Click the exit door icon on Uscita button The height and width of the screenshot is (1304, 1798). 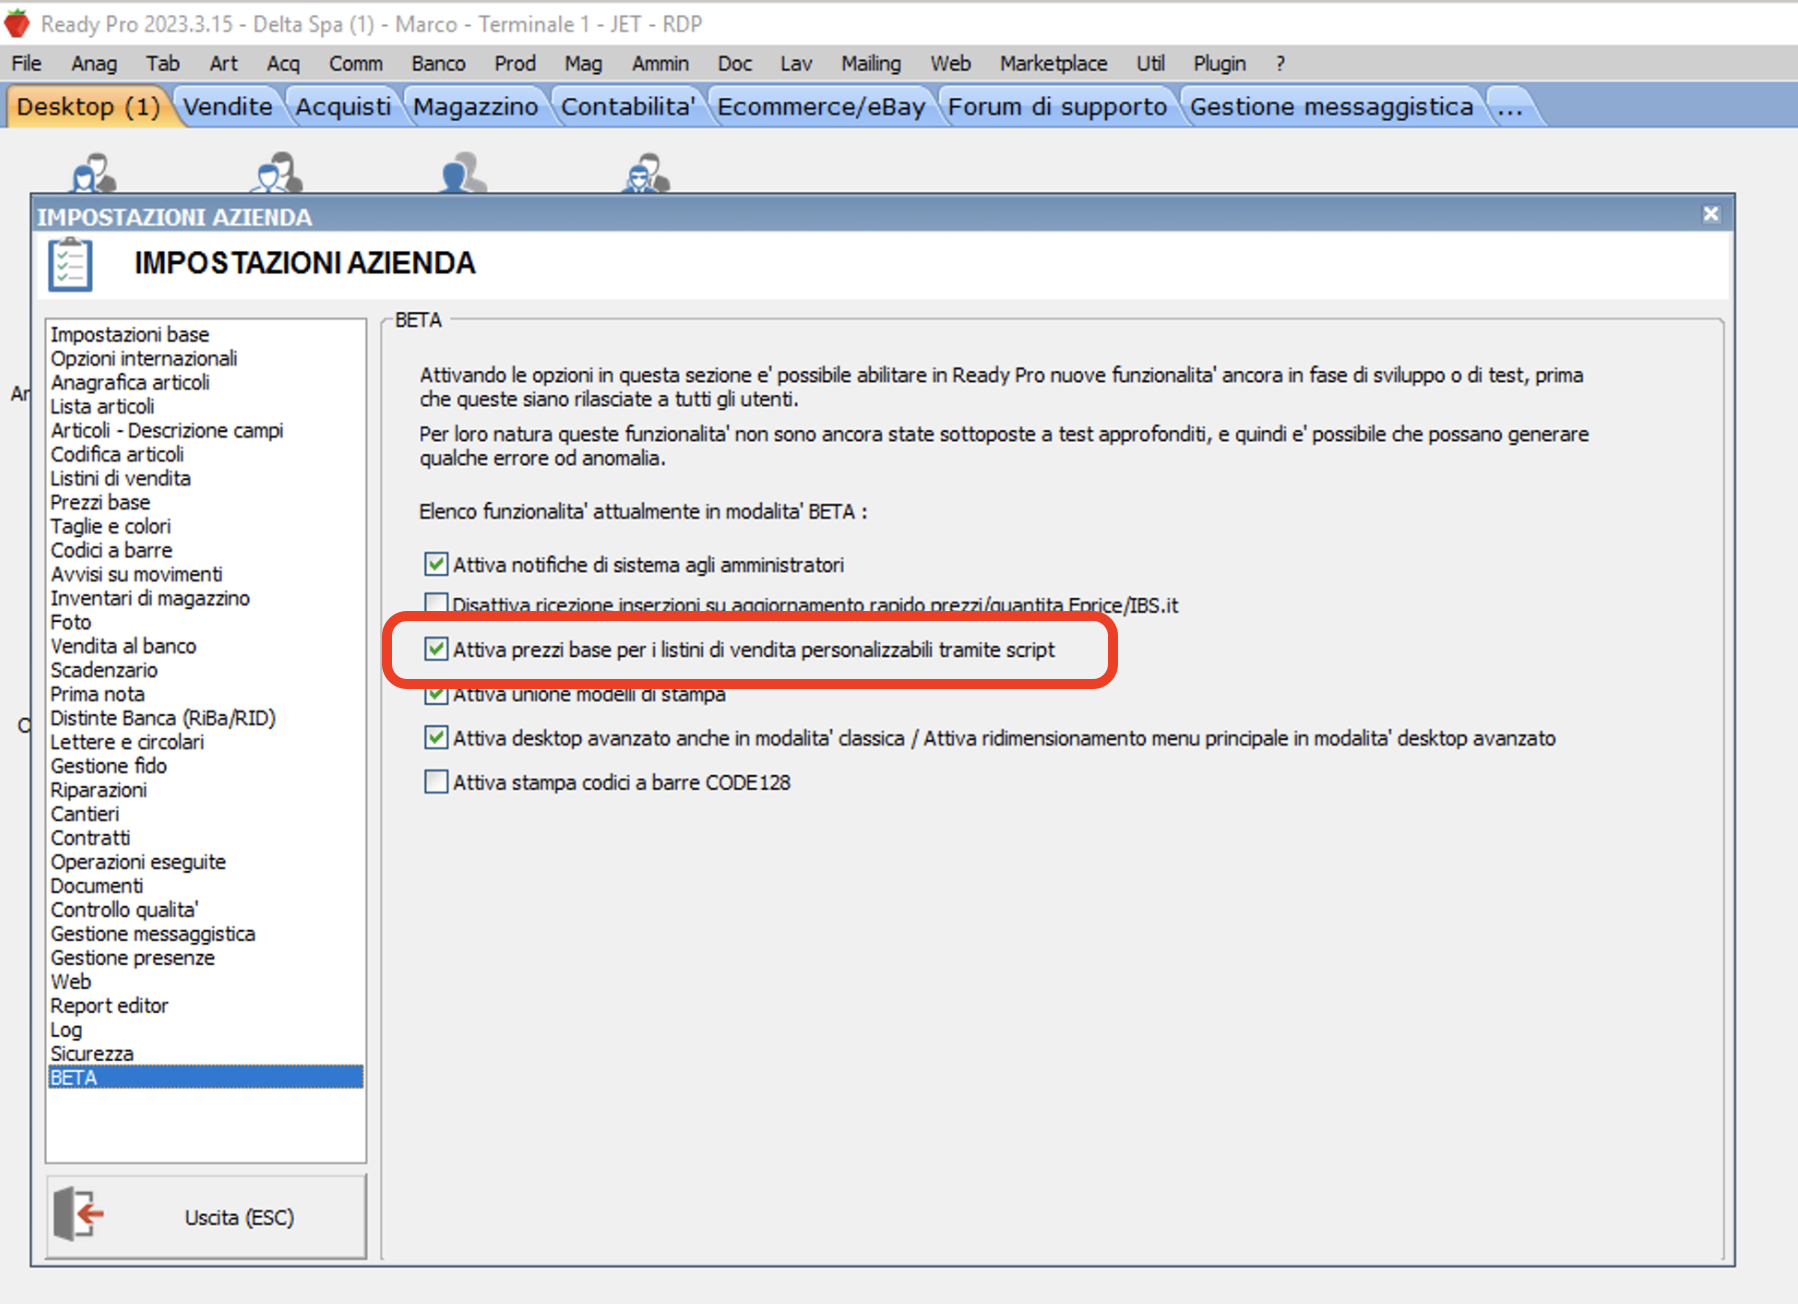(x=79, y=1215)
